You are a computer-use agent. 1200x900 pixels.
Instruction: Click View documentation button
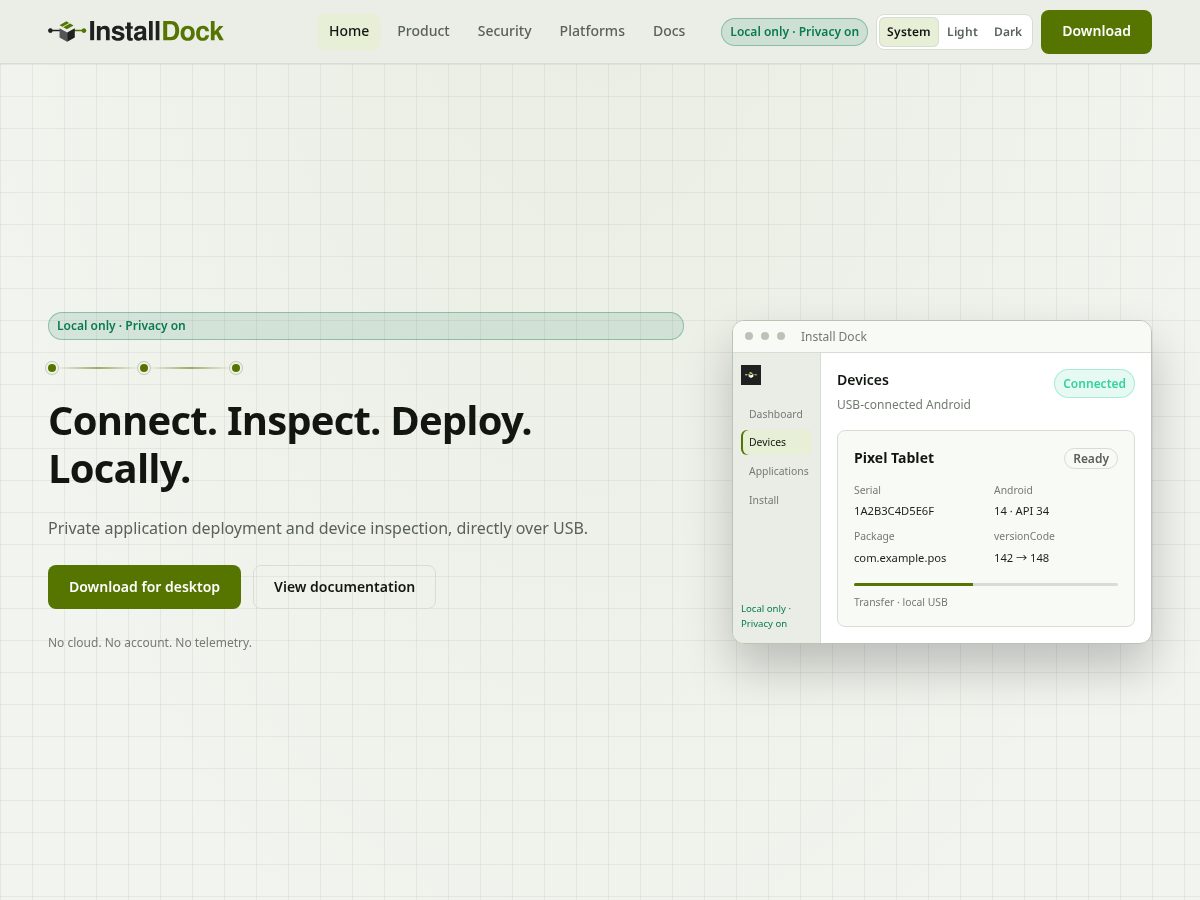344,587
